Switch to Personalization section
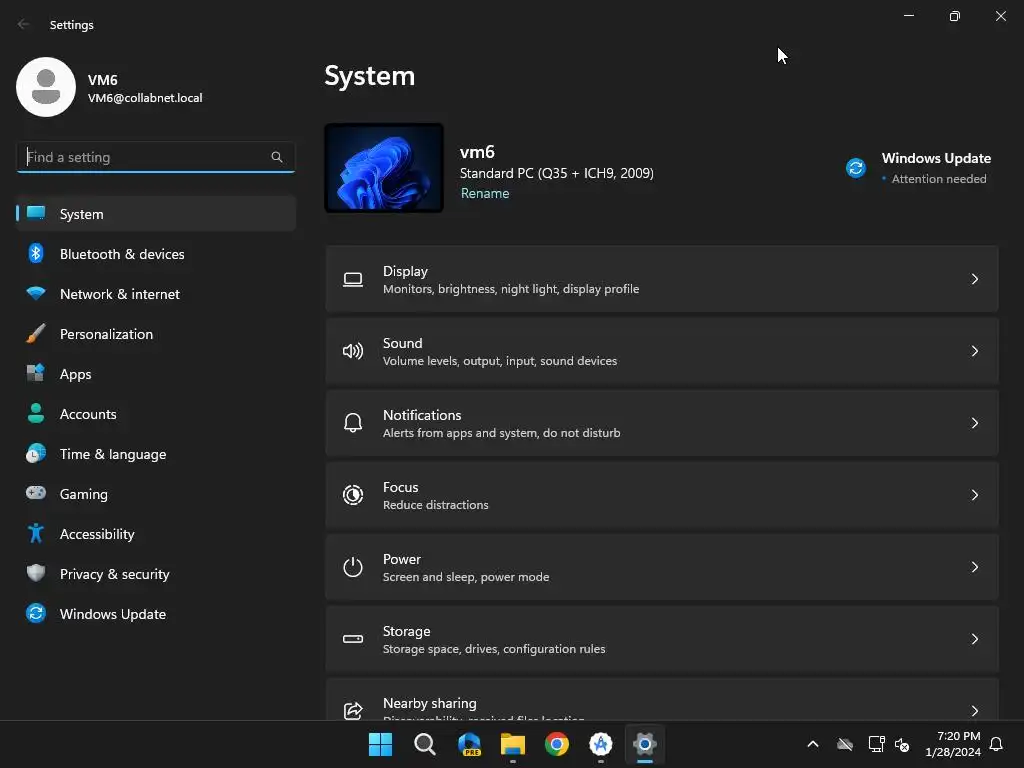This screenshot has width=1024, height=768. point(156,334)
